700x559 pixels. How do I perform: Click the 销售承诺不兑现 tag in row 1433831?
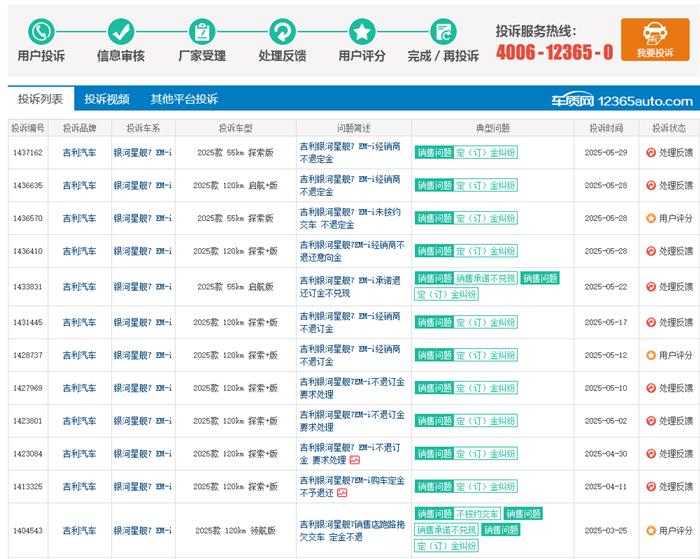click(x=486, y=279)
